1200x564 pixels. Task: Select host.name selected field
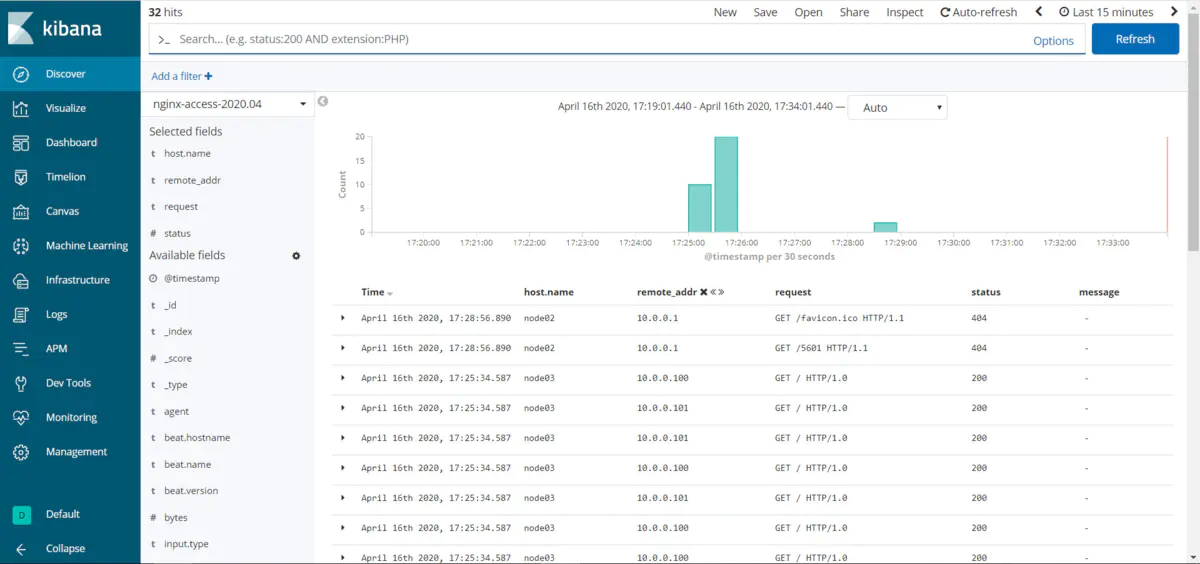point(187,154)
